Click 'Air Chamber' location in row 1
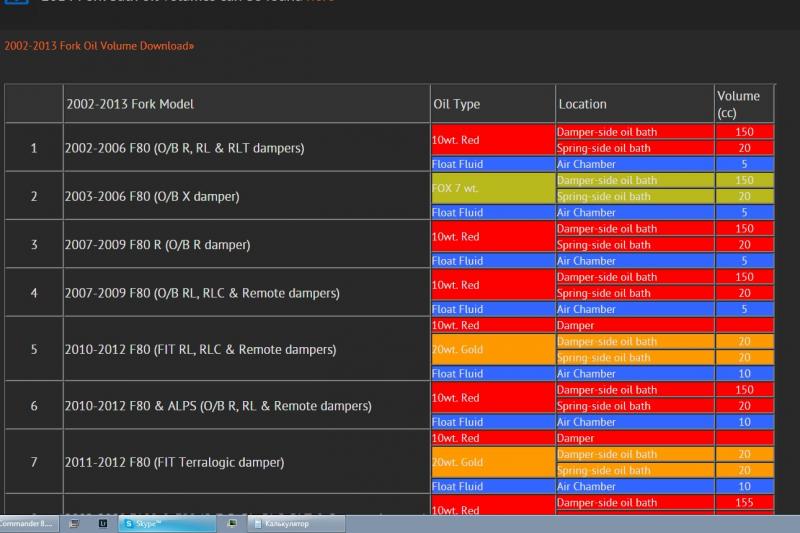 (635, 164)
